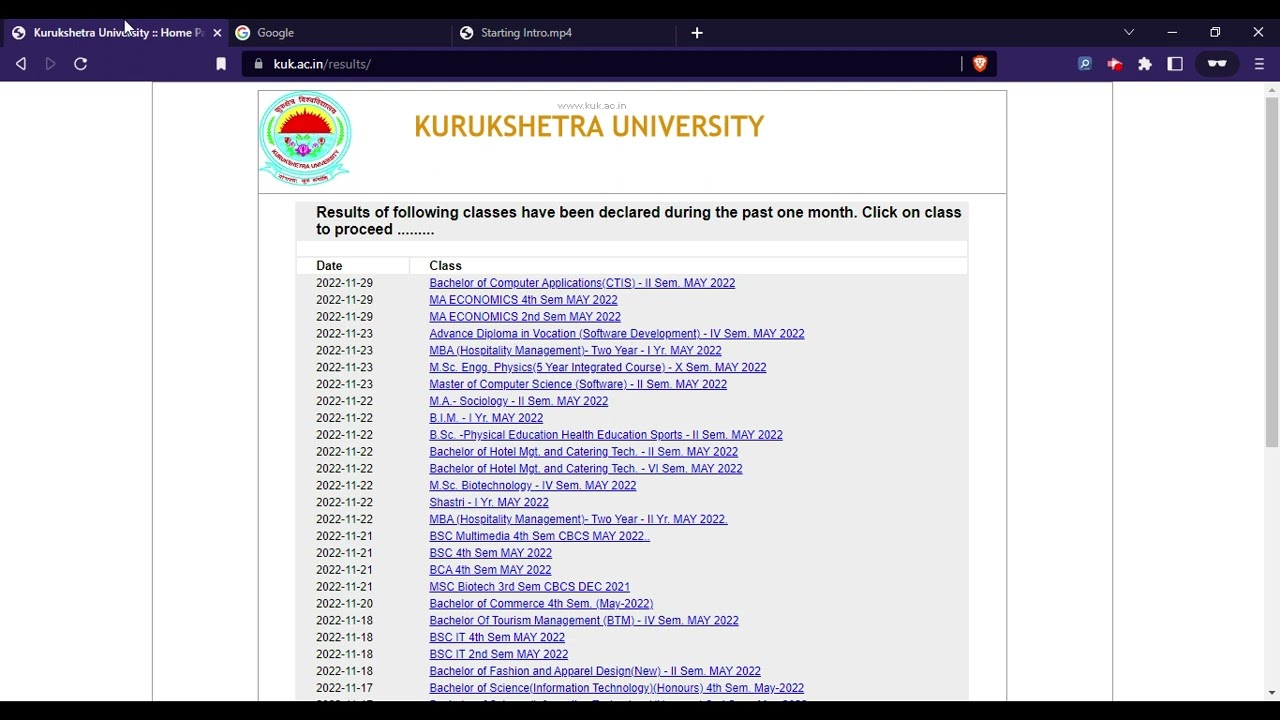Open Shastri - I Yr. MAY 2022
Viewport: 1280px width, 720px height.
[x=489, y=503]
